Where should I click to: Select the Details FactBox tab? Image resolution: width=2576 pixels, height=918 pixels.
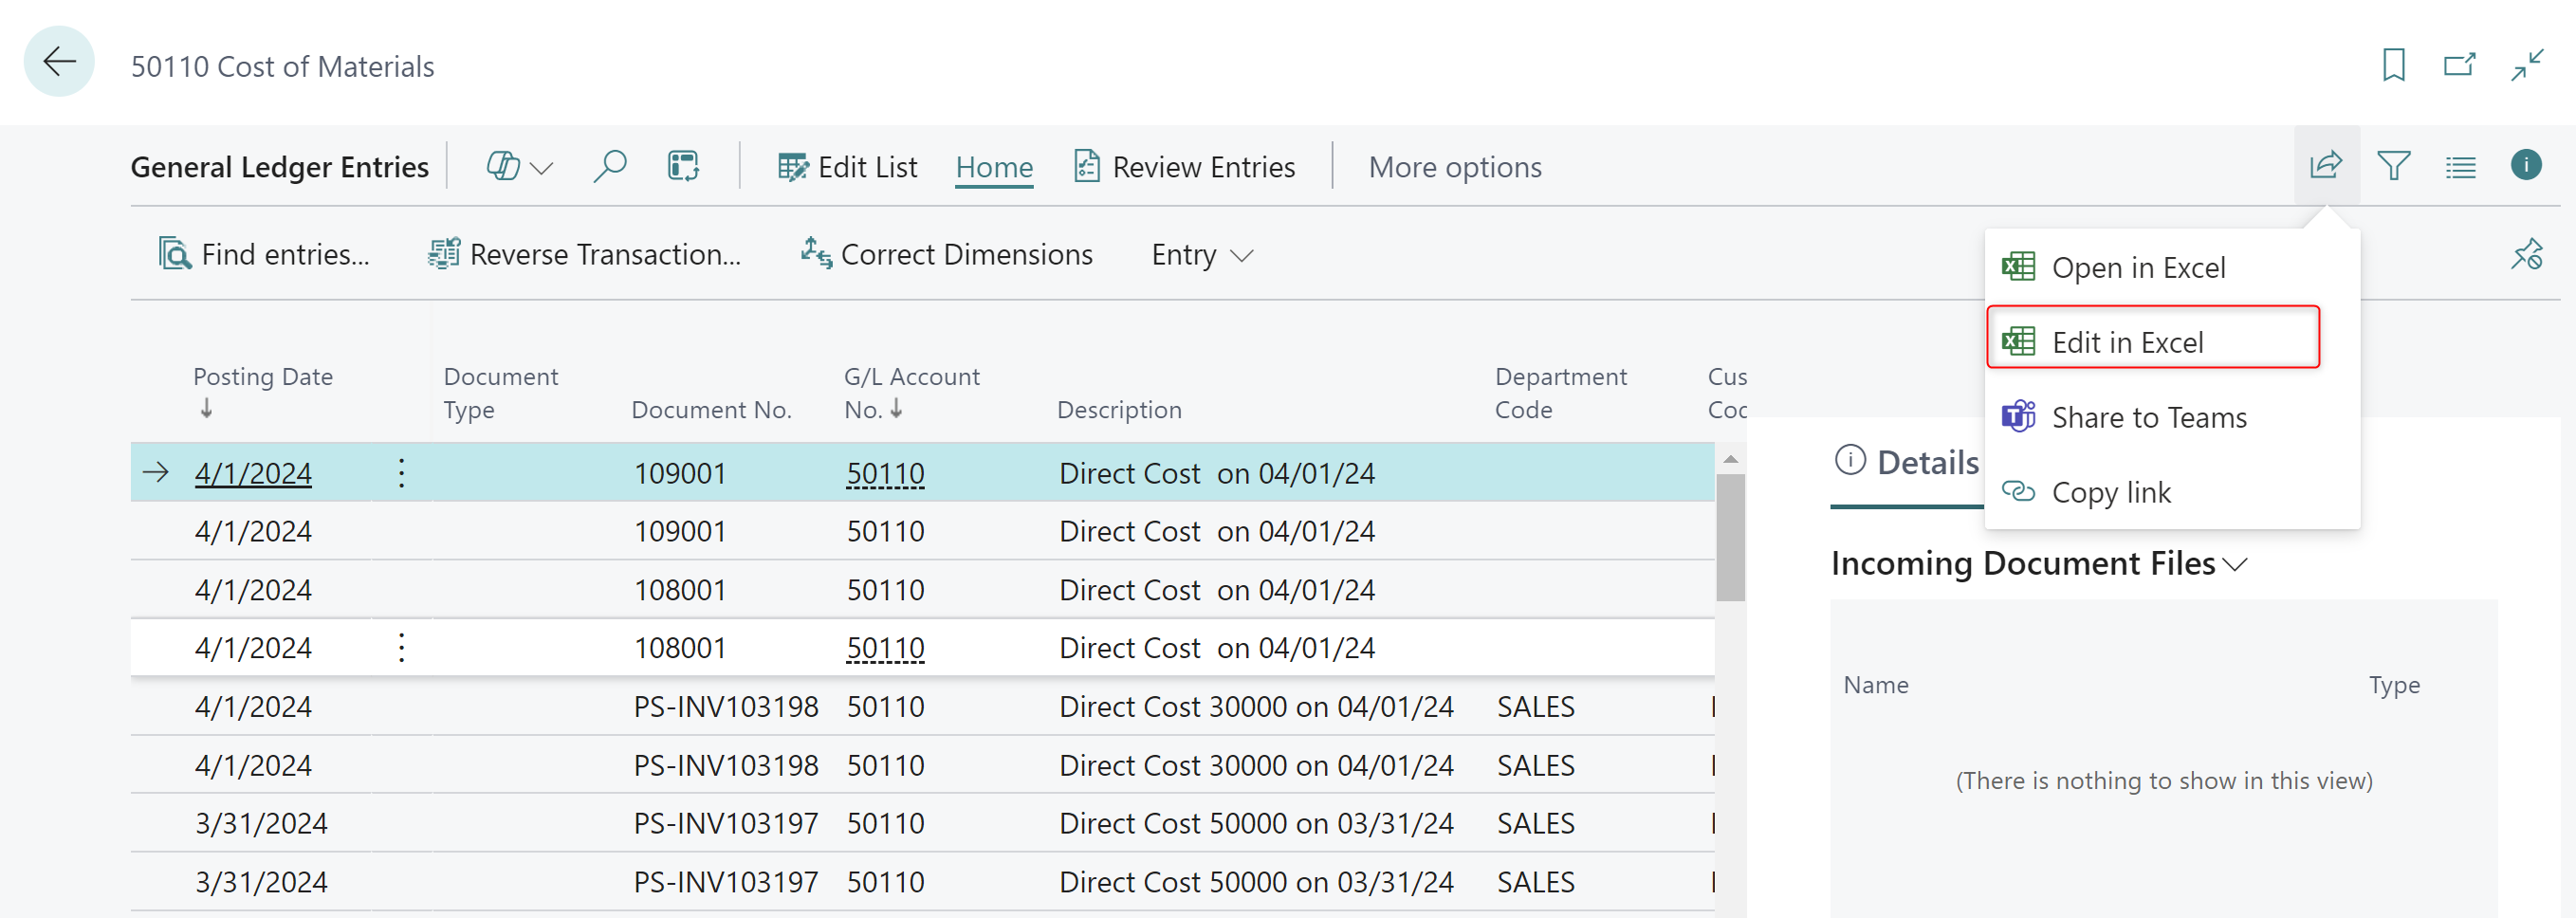point(1907,462)
